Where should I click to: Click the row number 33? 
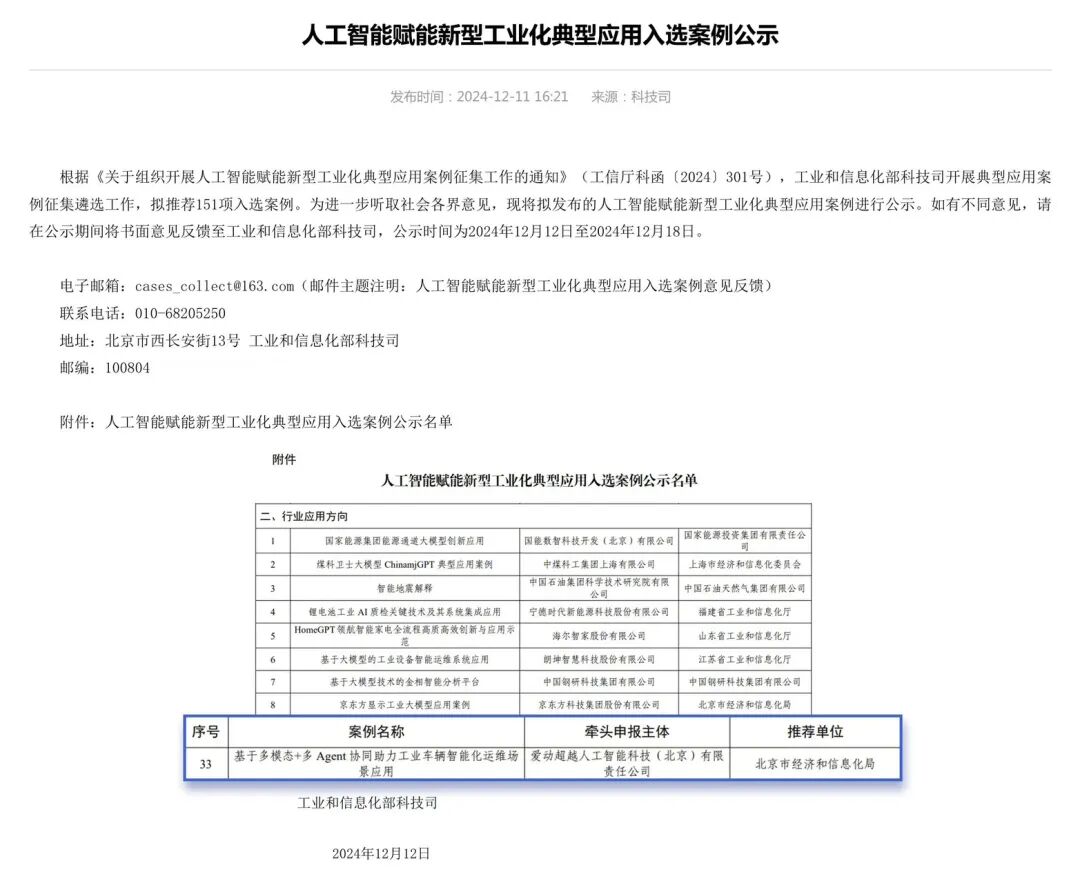coord(205,764)
